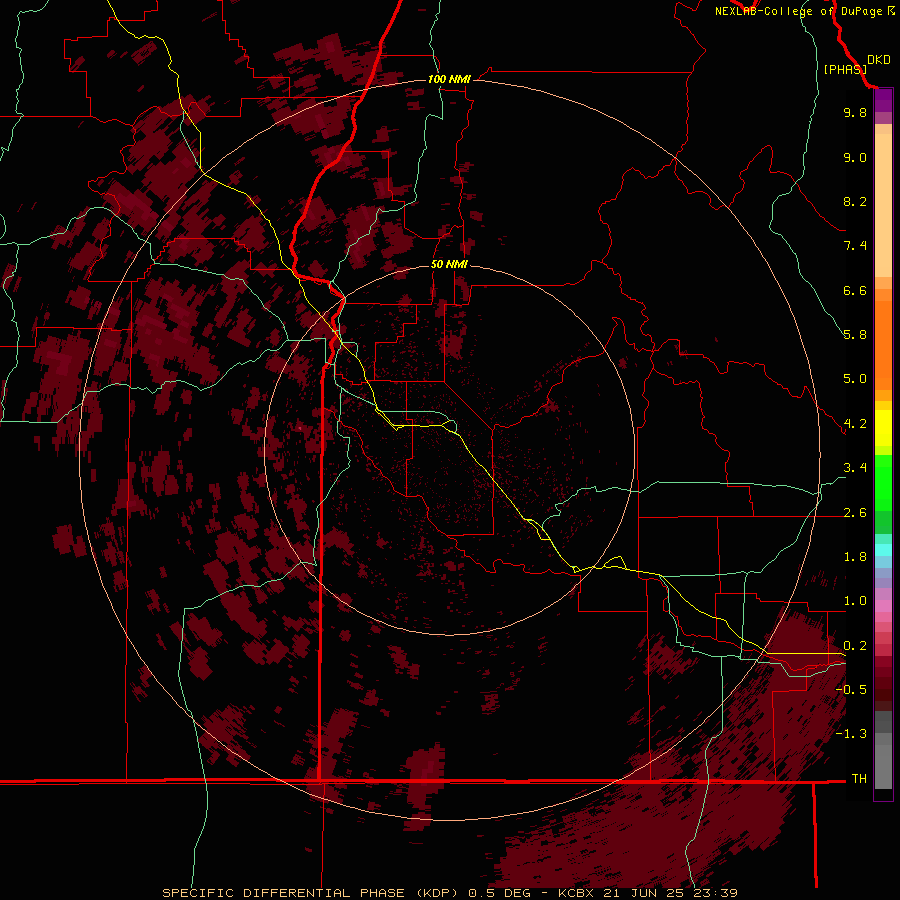This screenshot has height=900, width=900.
Task: Click the 5.0 value on the color scale
Action: tap(855, 379)
